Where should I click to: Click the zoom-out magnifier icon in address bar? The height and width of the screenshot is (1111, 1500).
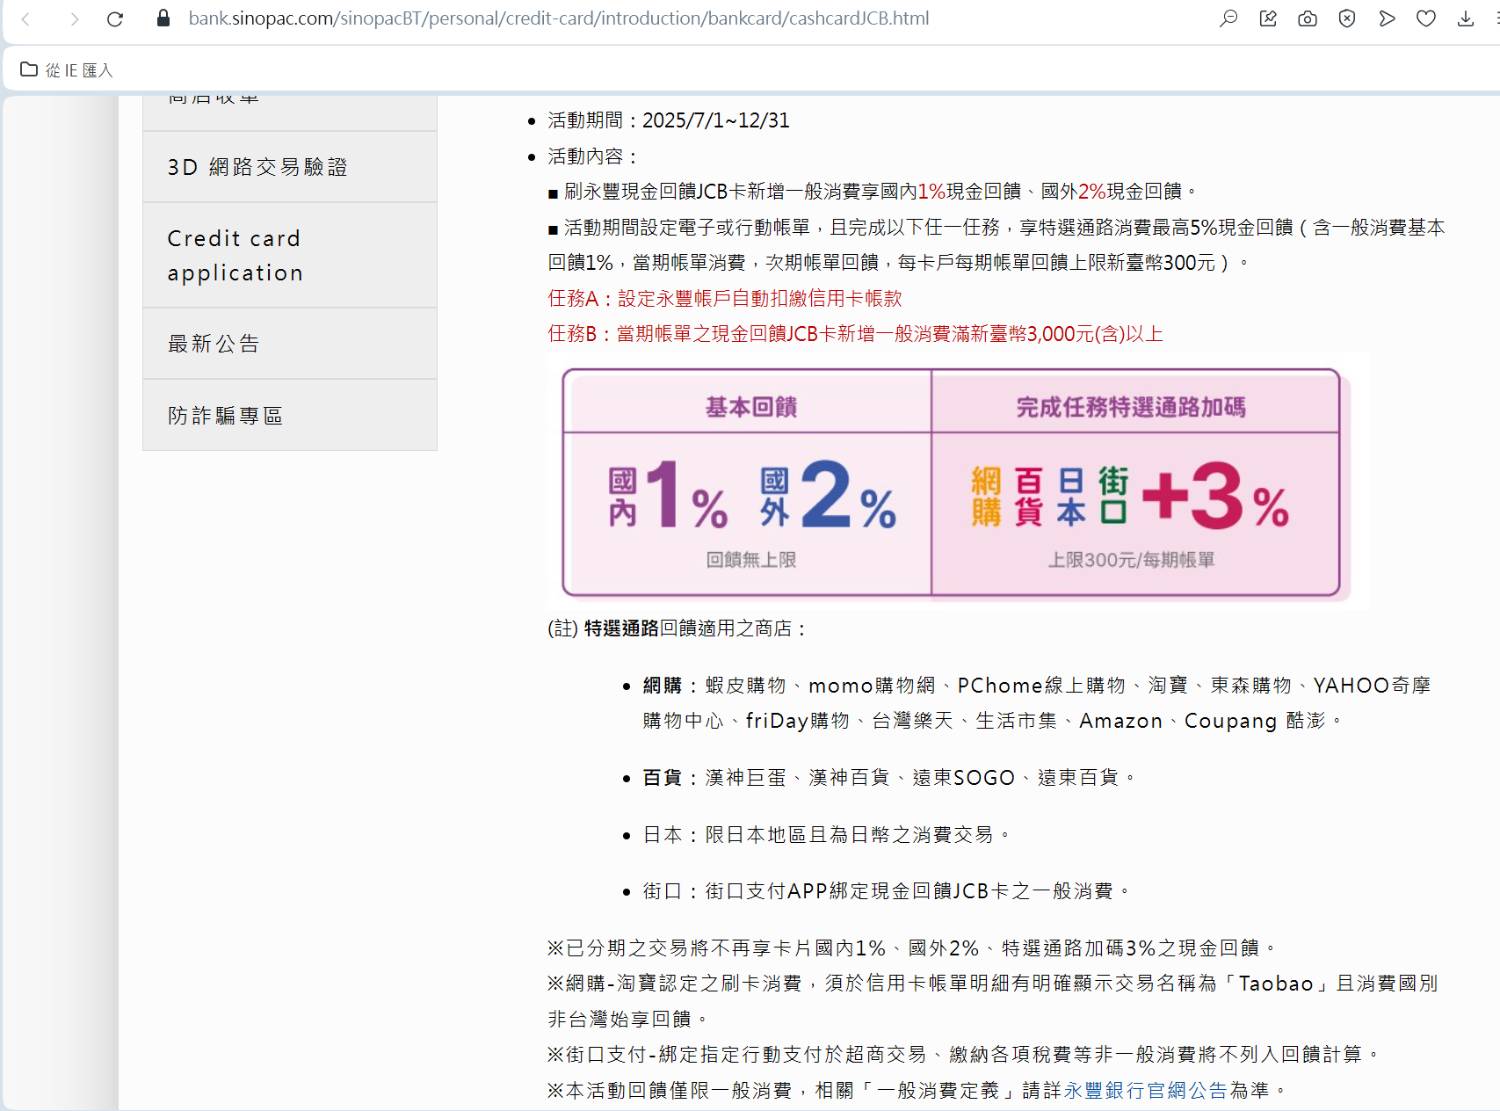tap(1229, 18)
